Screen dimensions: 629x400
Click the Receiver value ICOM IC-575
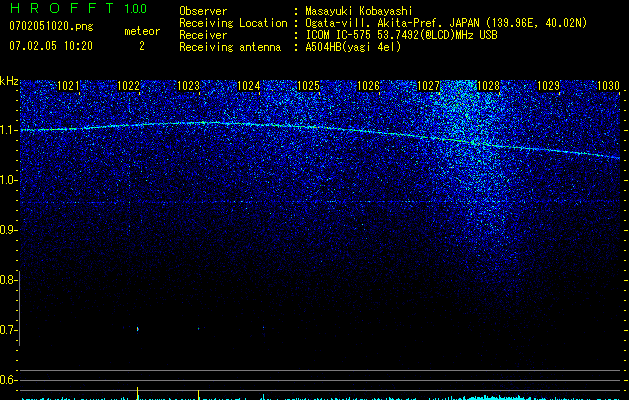[338, 35]
